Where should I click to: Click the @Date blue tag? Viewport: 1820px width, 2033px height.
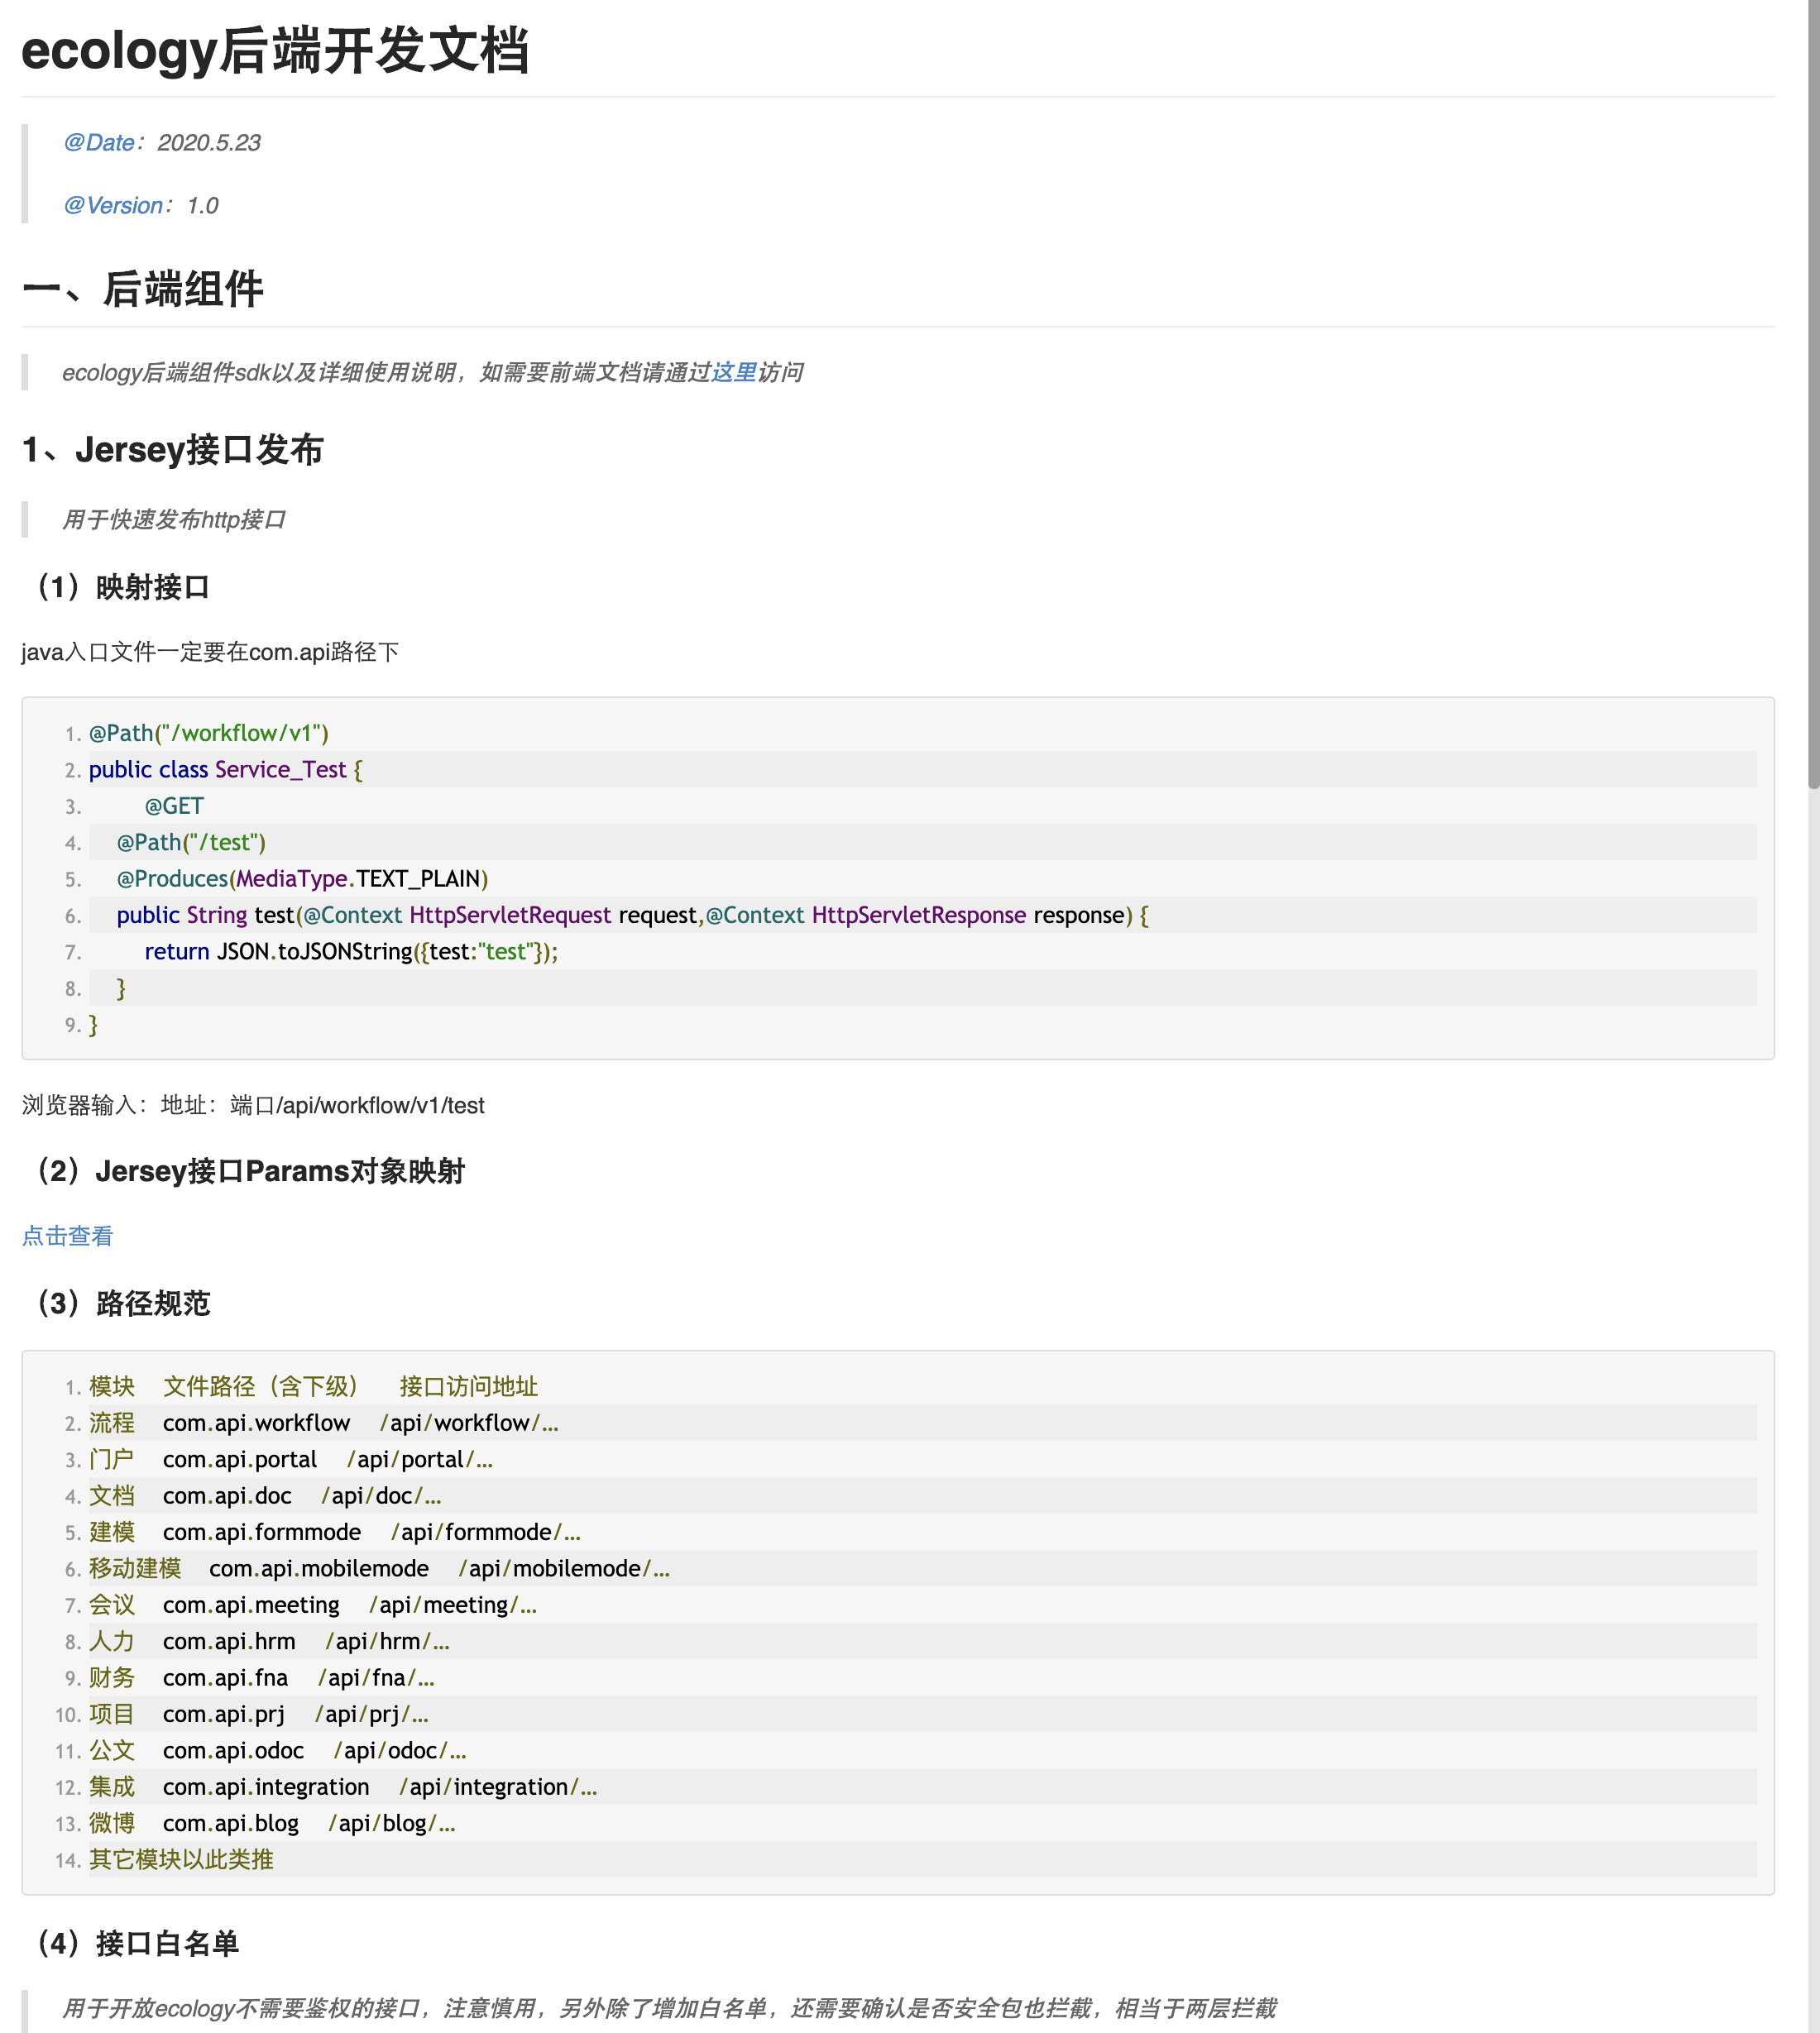(98, 143)
